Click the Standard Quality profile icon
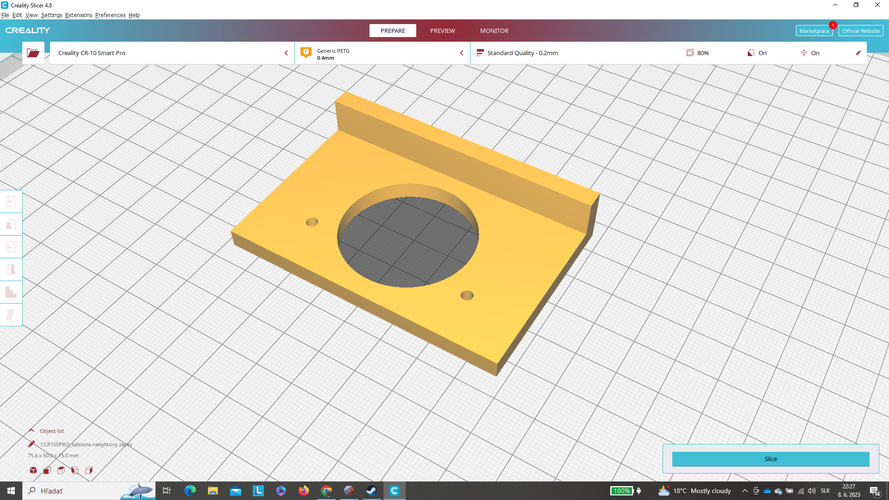Screen dimensions: 889x500 (x=480, y=53)
